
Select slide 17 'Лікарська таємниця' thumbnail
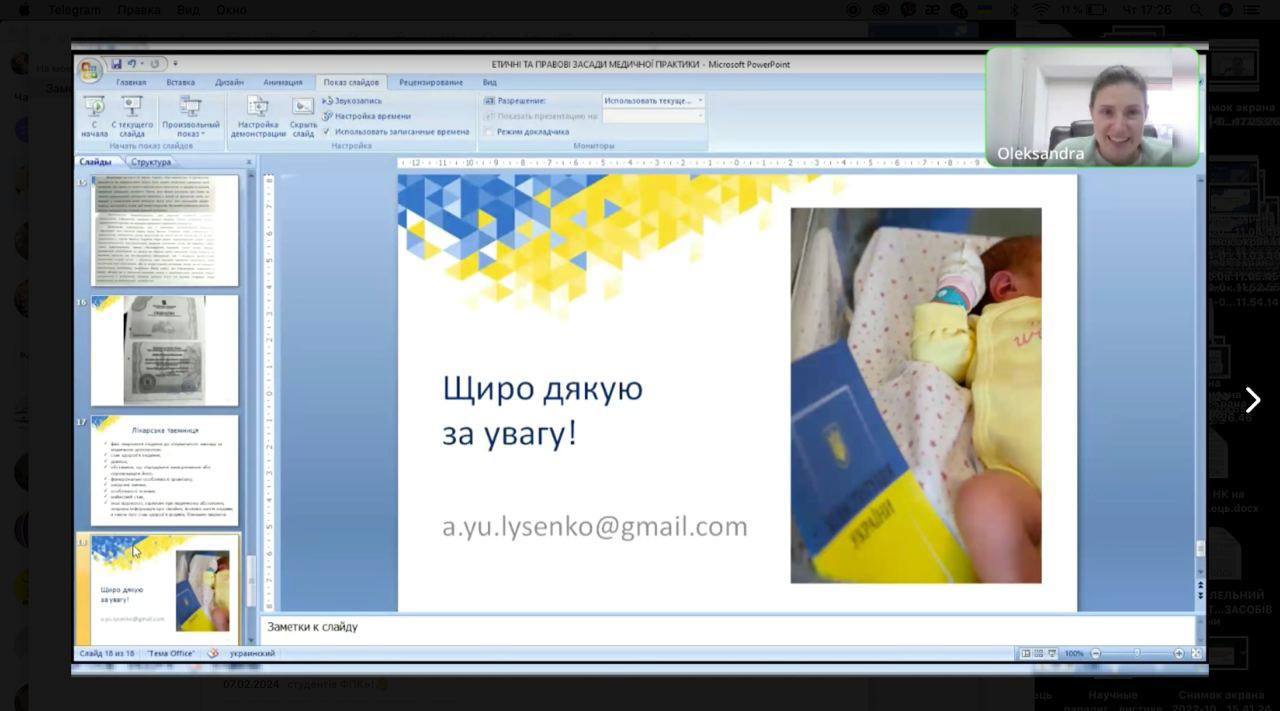pos(165,470)
